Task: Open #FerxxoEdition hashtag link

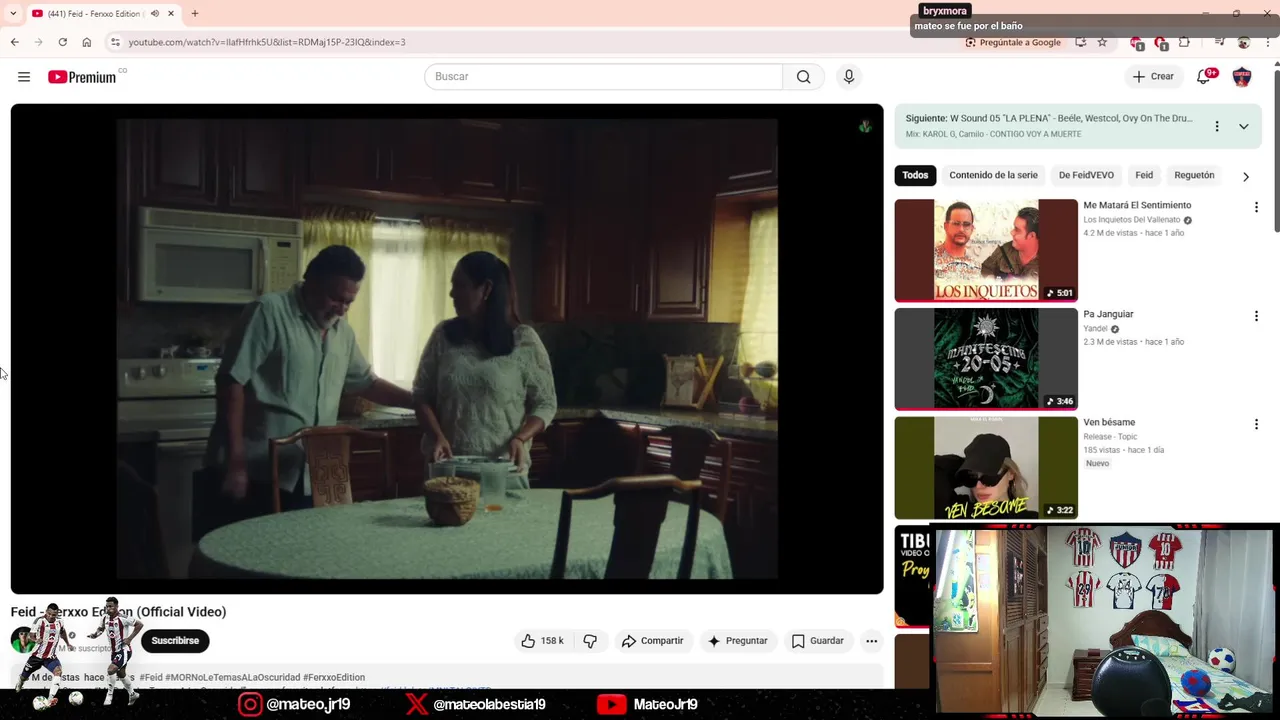Action: [334, 677]
